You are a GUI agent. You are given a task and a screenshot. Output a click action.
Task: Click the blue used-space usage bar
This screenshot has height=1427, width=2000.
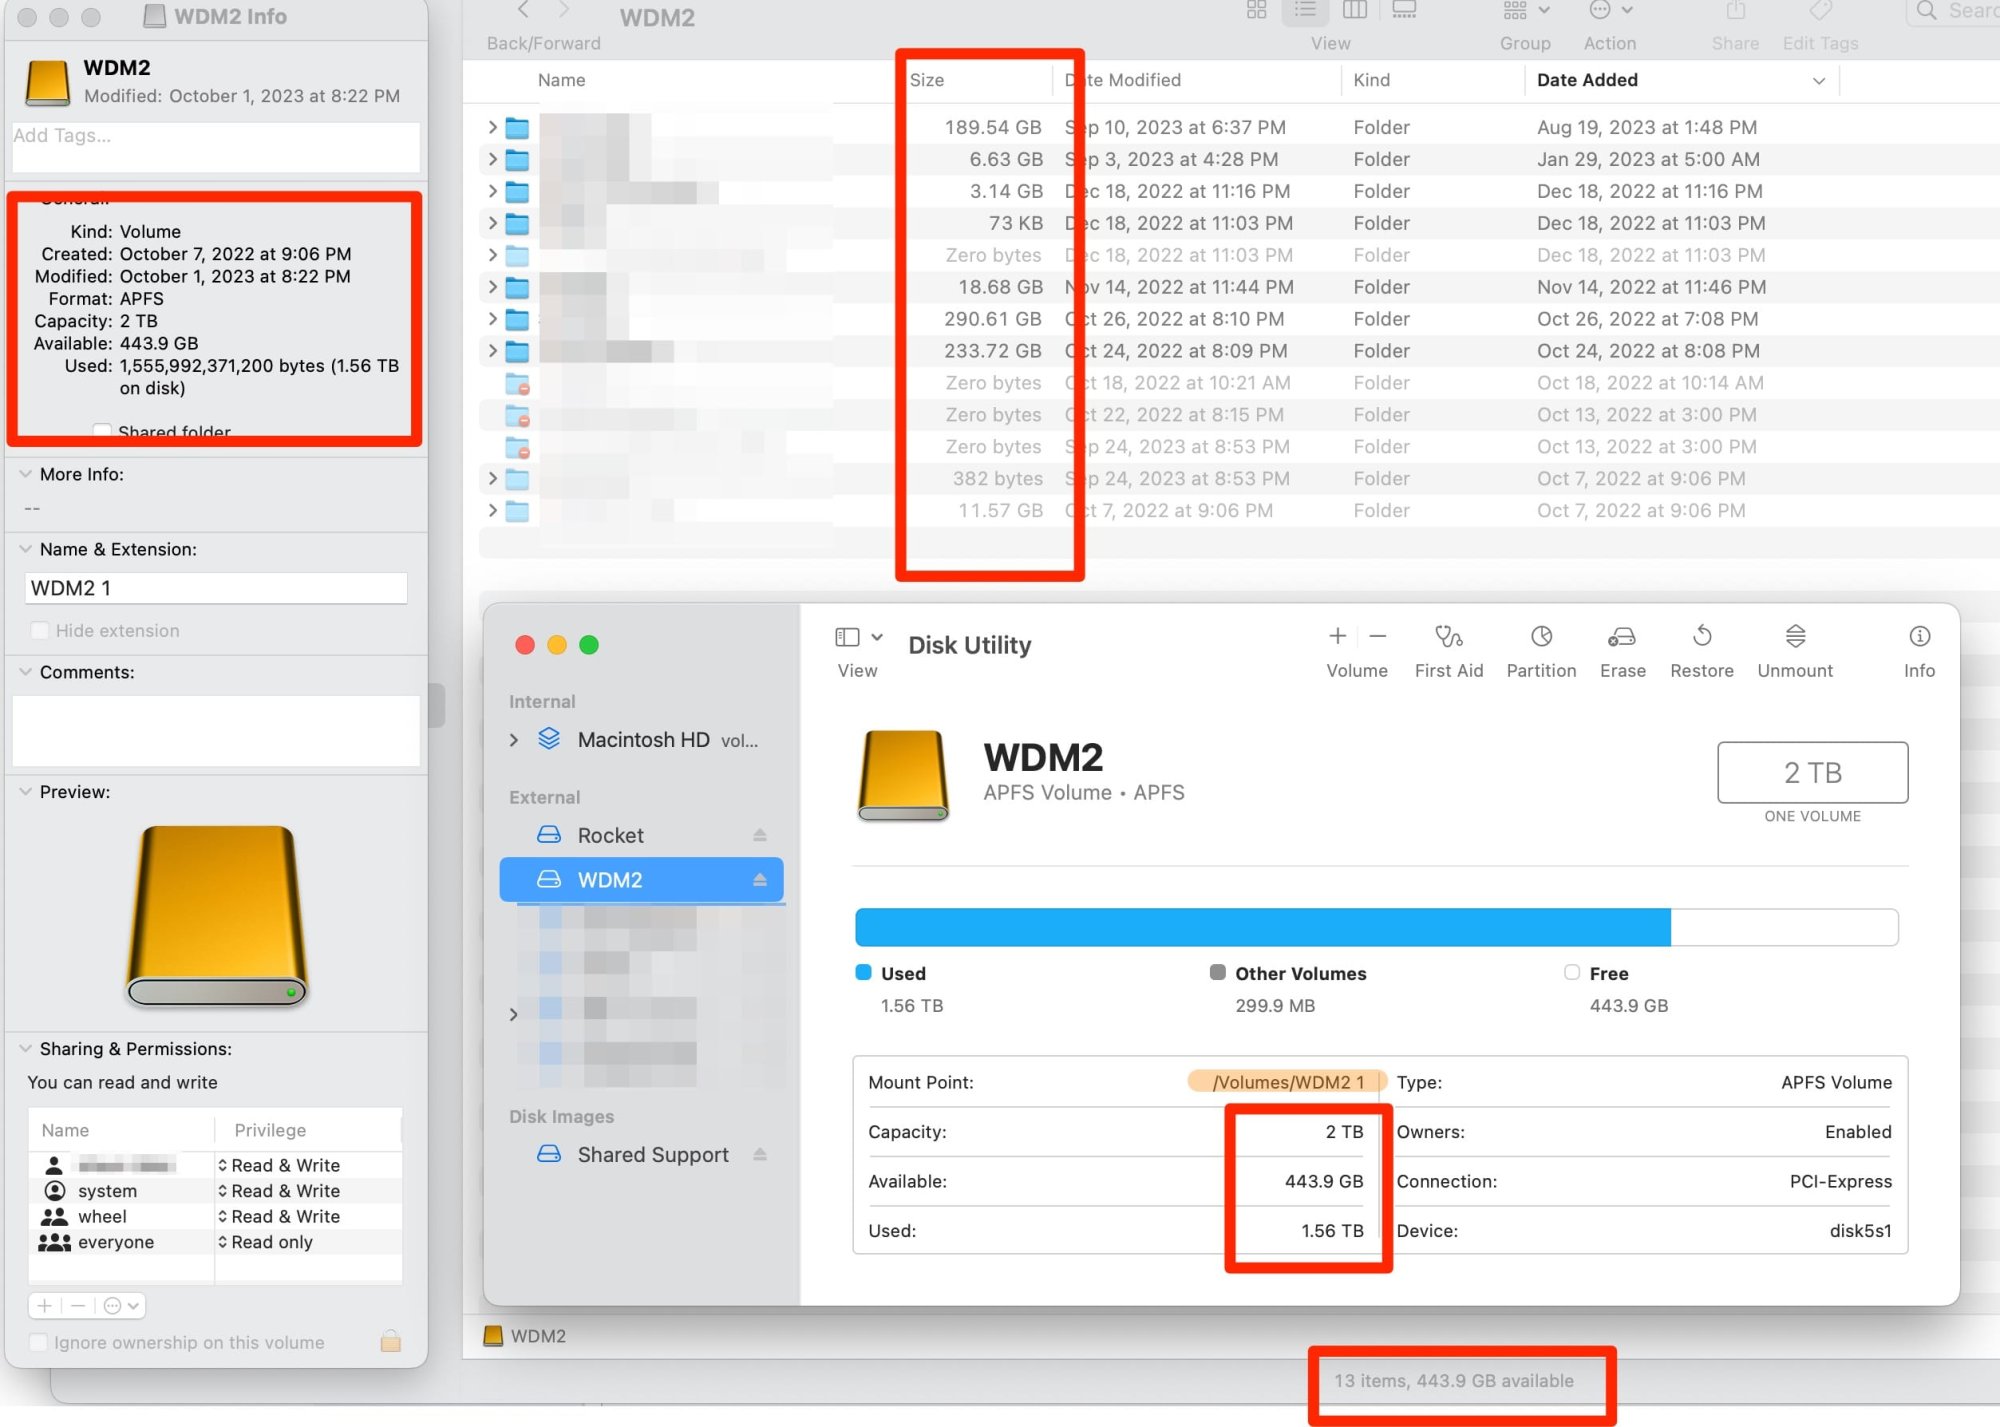pos(1262,927)
